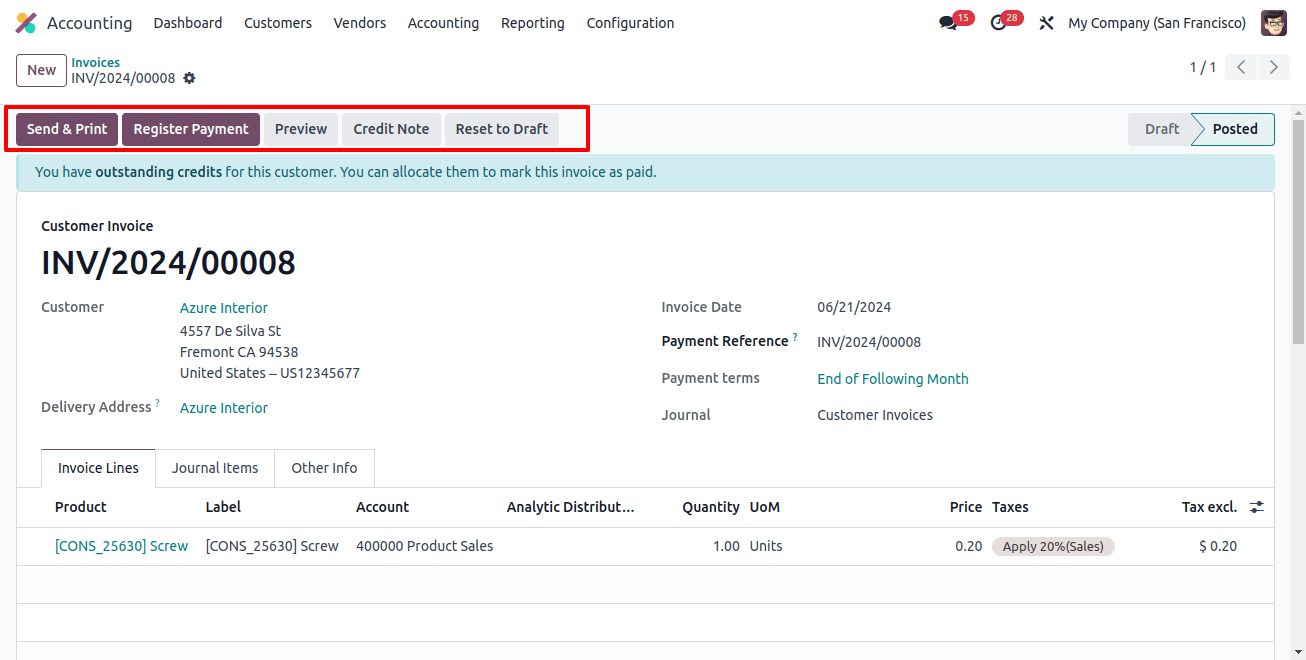1306x660 pixels.
Task: Open the Accounting app logo icon
Action: pos(26,23)
